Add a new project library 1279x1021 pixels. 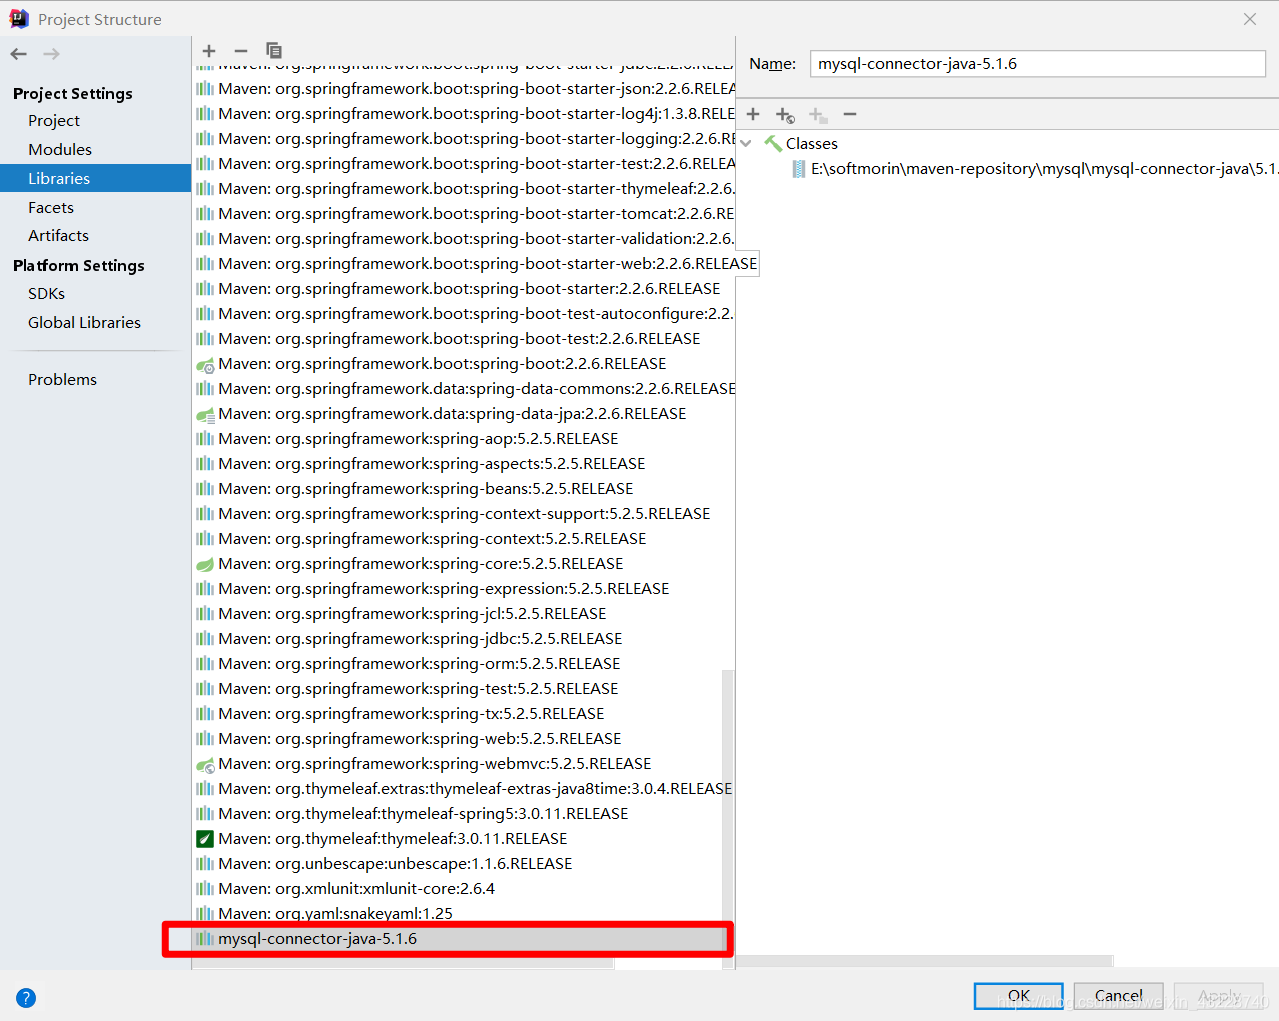[x=209, y=51]
